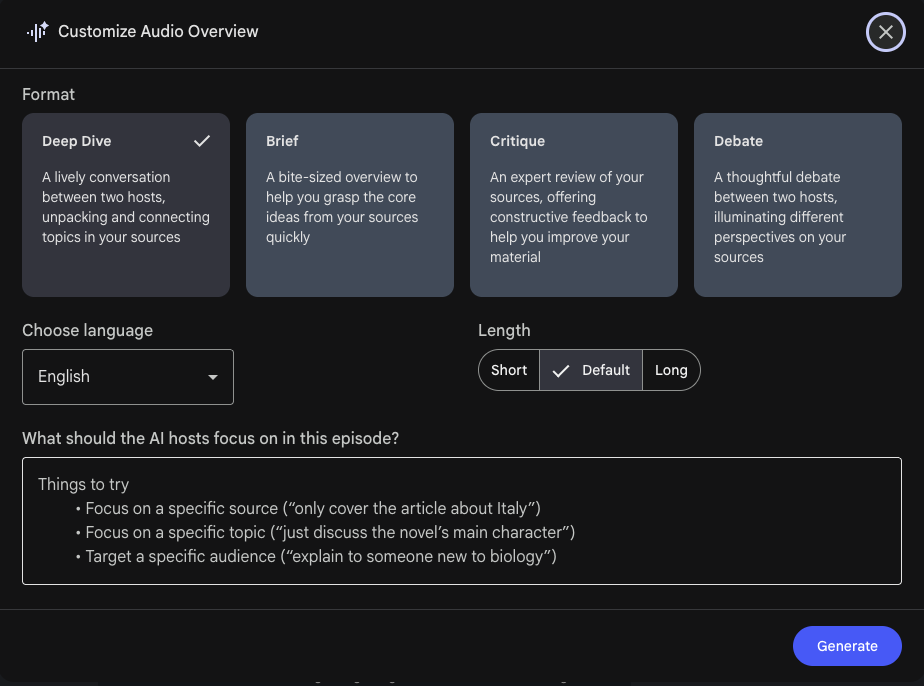Click the Customize Audio Overview title
The image size is (924, 686).
(x=157, y=31)
